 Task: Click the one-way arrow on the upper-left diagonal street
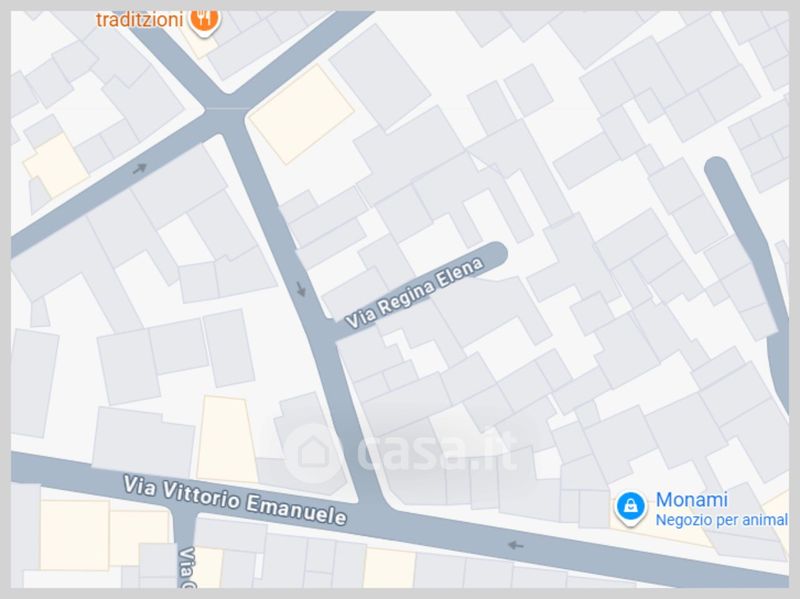point(140,168)
